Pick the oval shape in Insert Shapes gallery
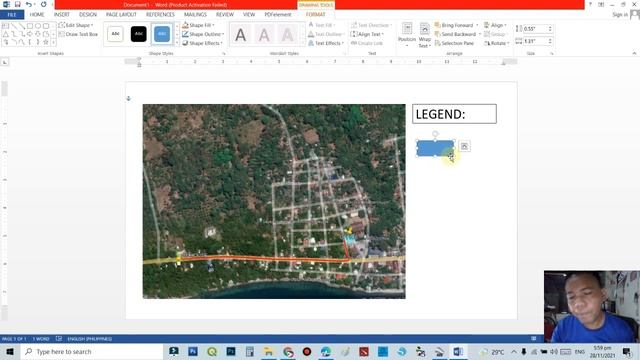640x360 pixels. coord(38,26)
